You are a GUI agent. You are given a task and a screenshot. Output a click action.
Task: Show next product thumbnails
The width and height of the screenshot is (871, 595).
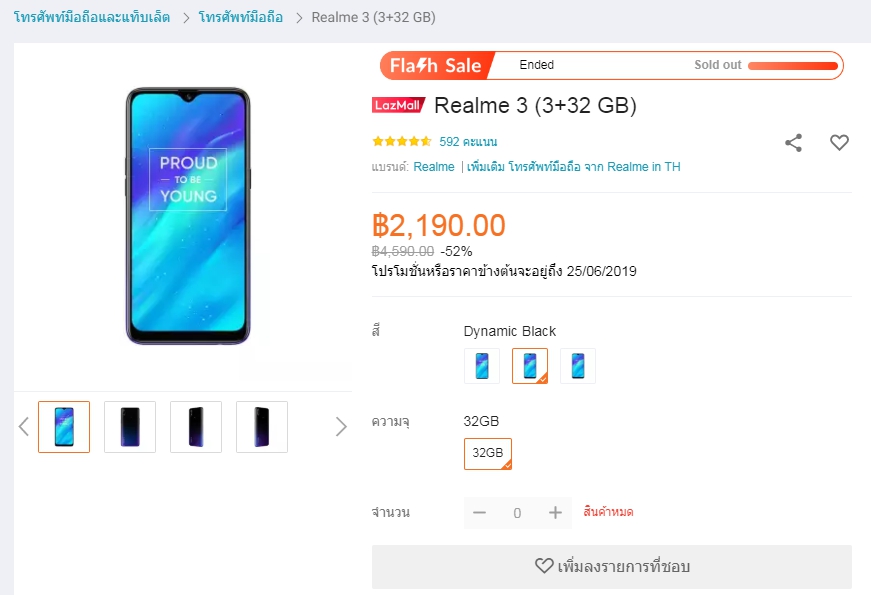(x=341, y=427)
